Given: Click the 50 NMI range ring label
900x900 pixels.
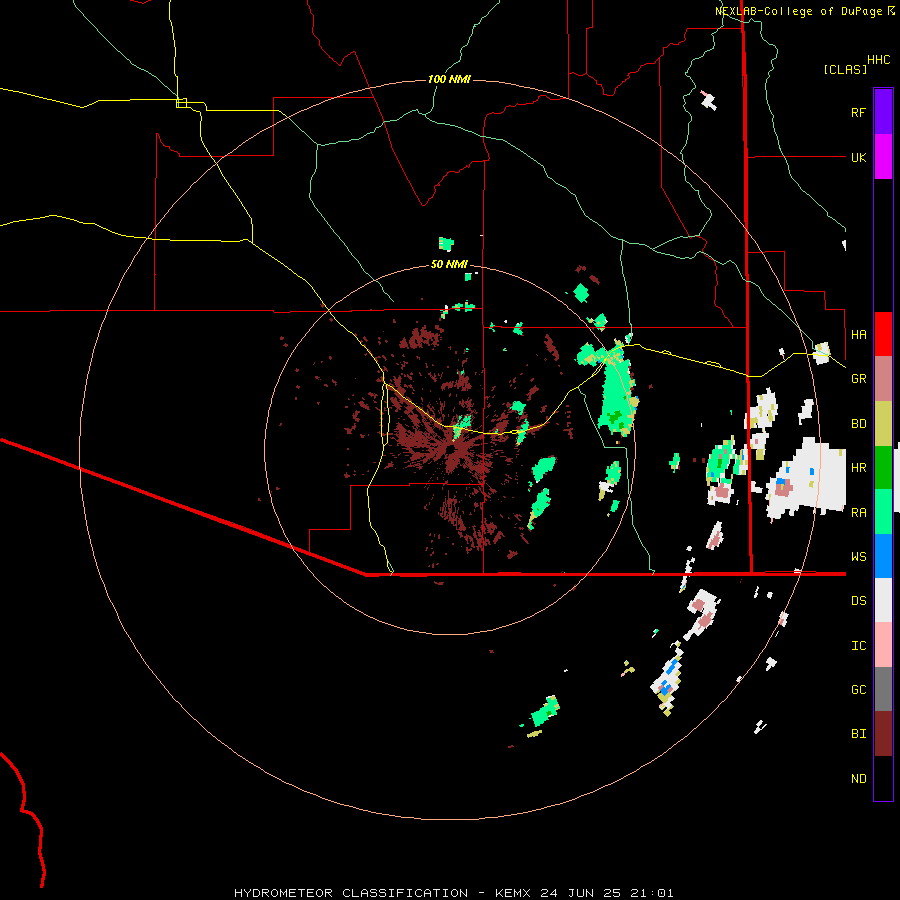Looking at the screenshot, I should coord(449,264).
